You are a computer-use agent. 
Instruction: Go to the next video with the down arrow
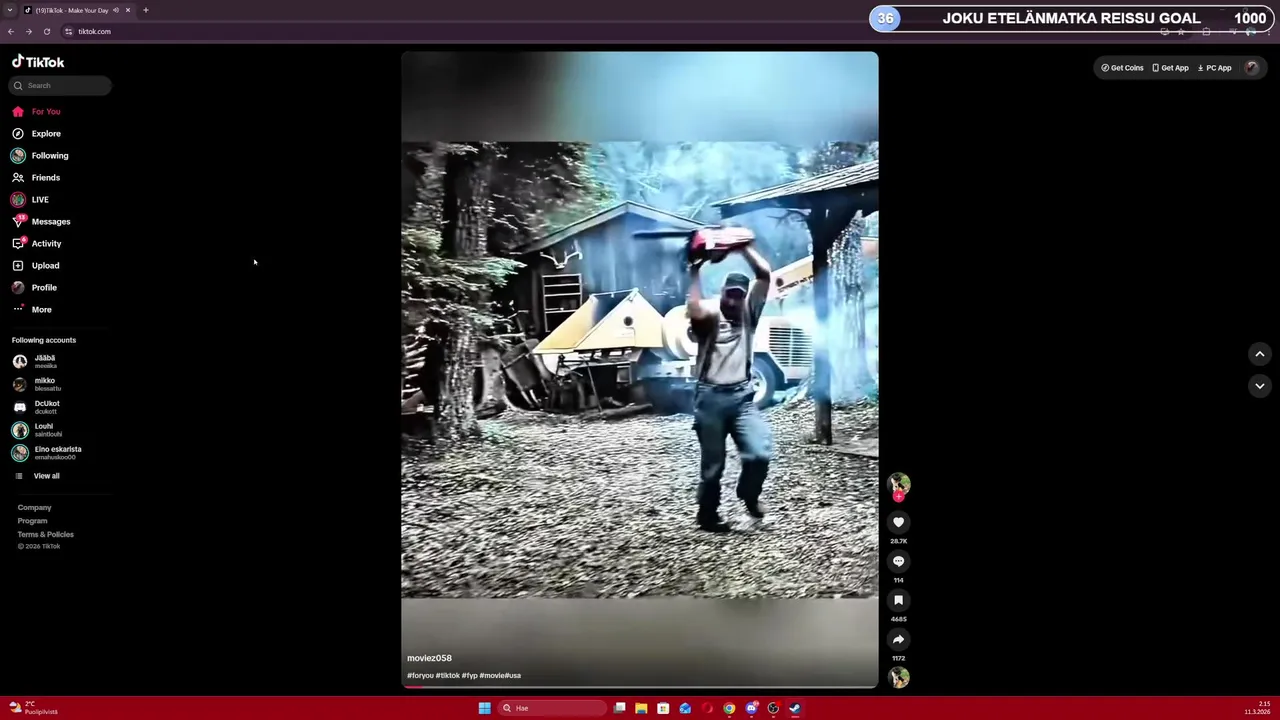(1260, 385)
